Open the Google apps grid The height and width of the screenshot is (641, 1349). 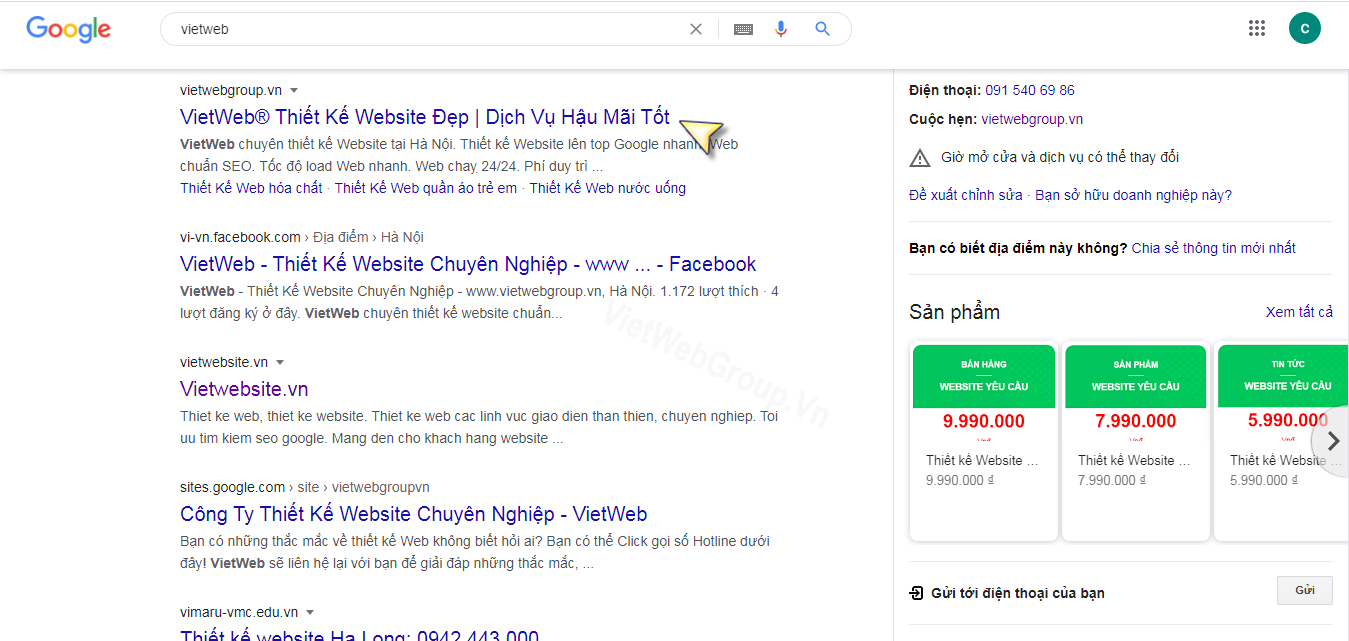(1257, 28)
